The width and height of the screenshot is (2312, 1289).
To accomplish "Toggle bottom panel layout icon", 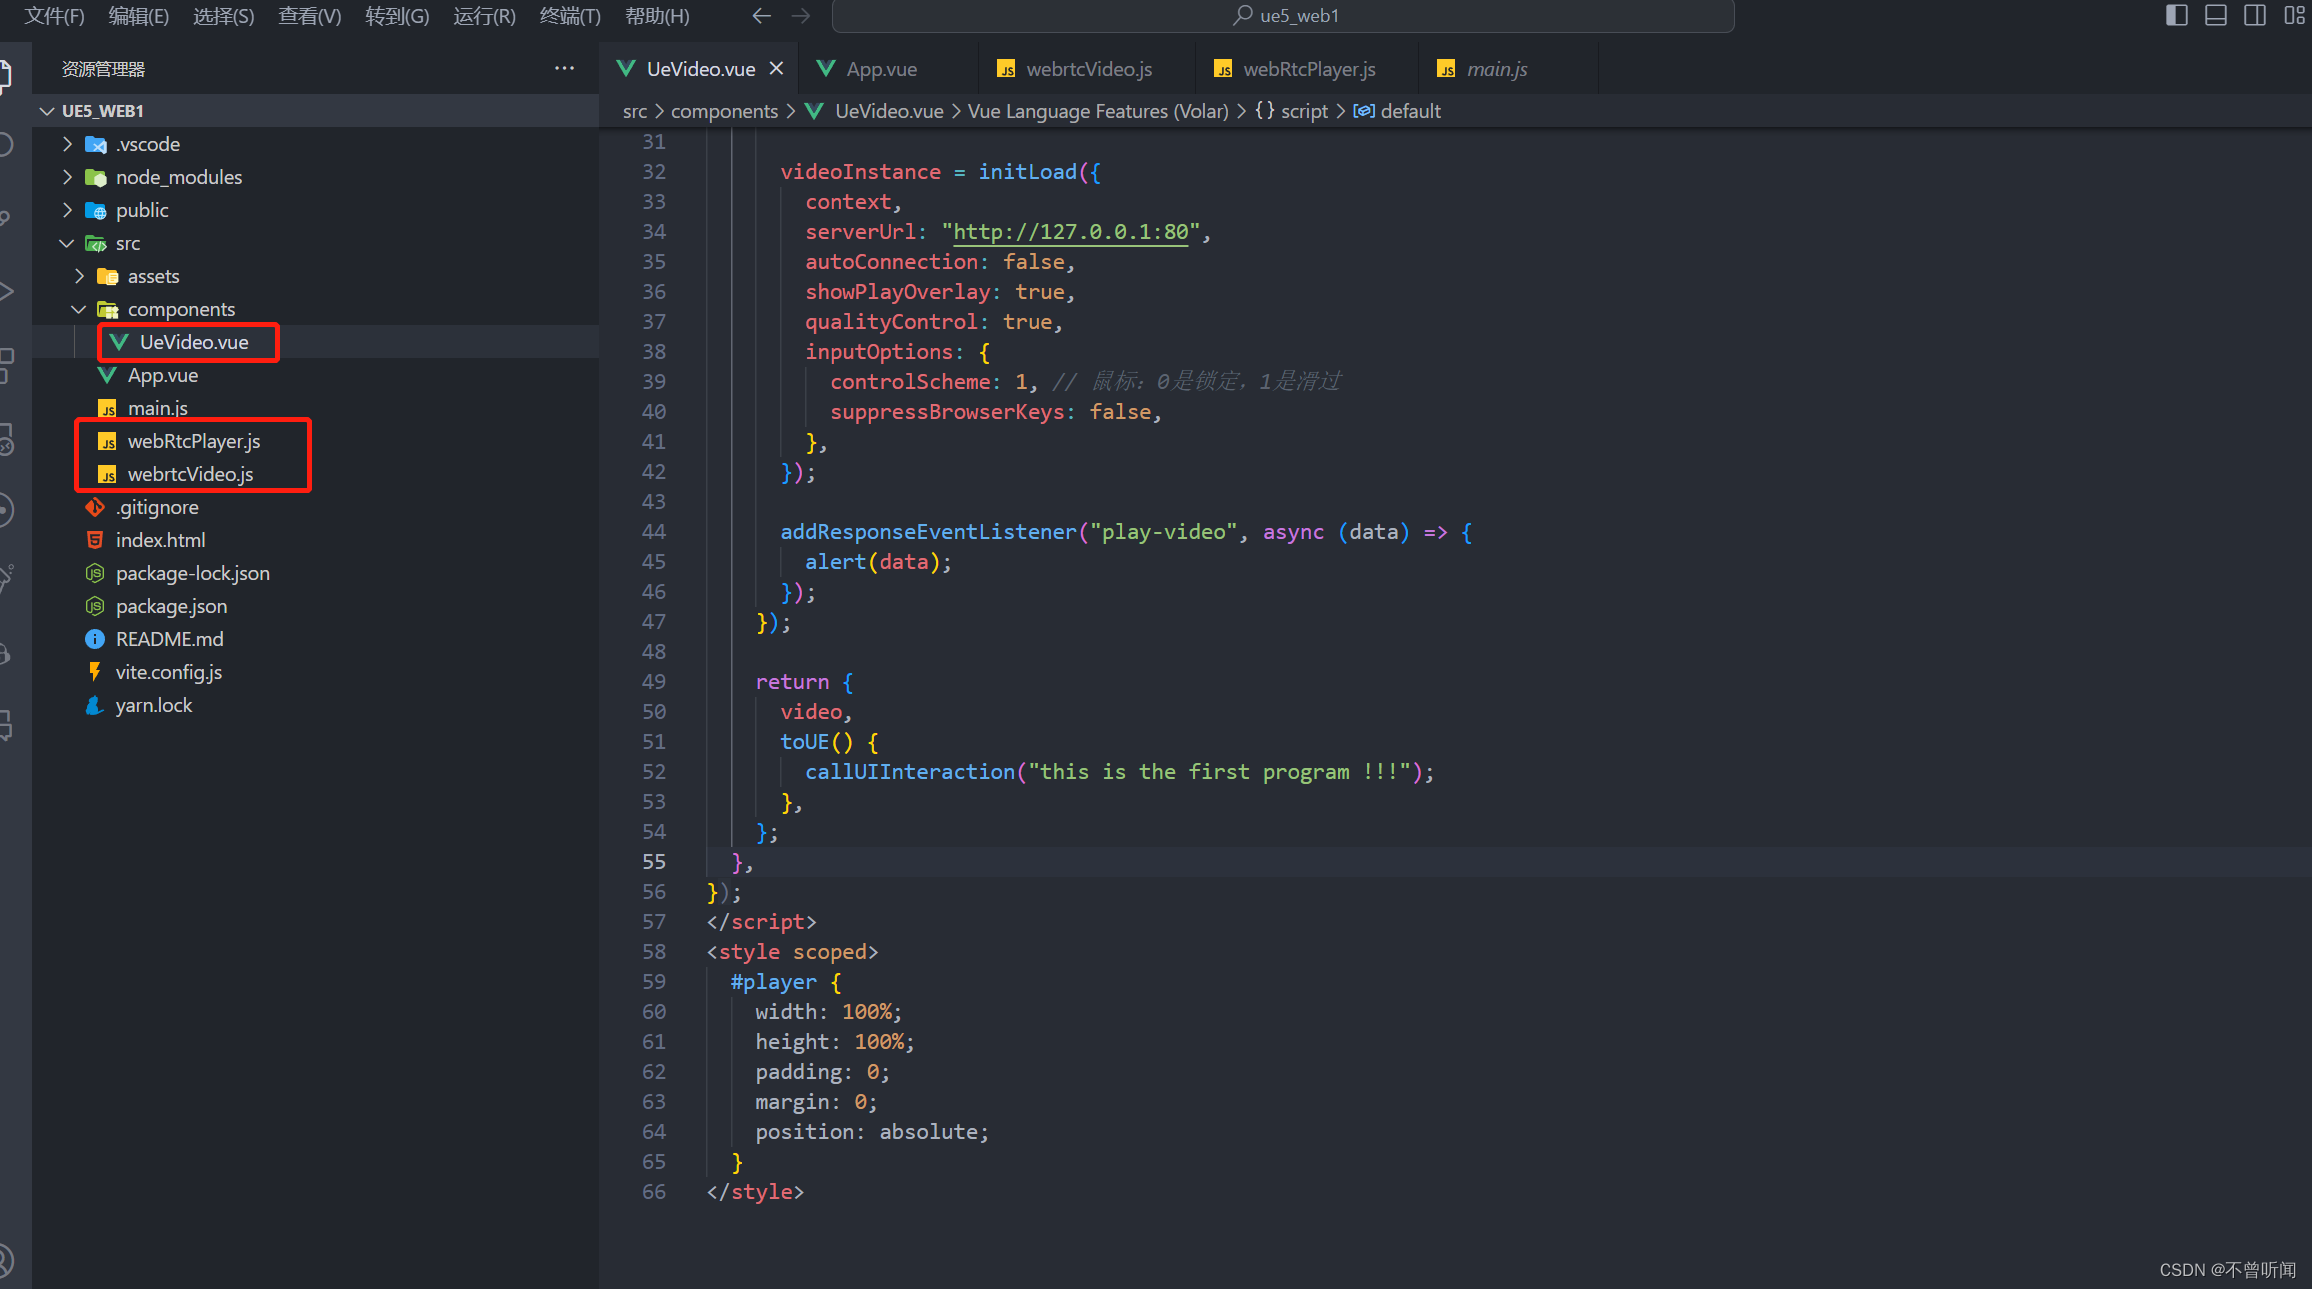I will pyautogui.click(x=2215, y=15).
